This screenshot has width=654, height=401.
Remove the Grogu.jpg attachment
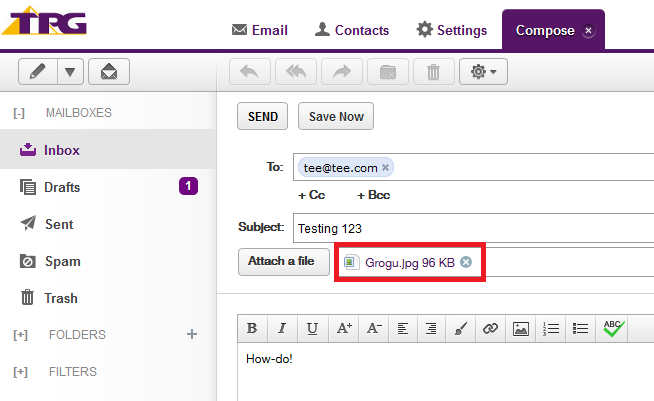click(x=466, y=262)
